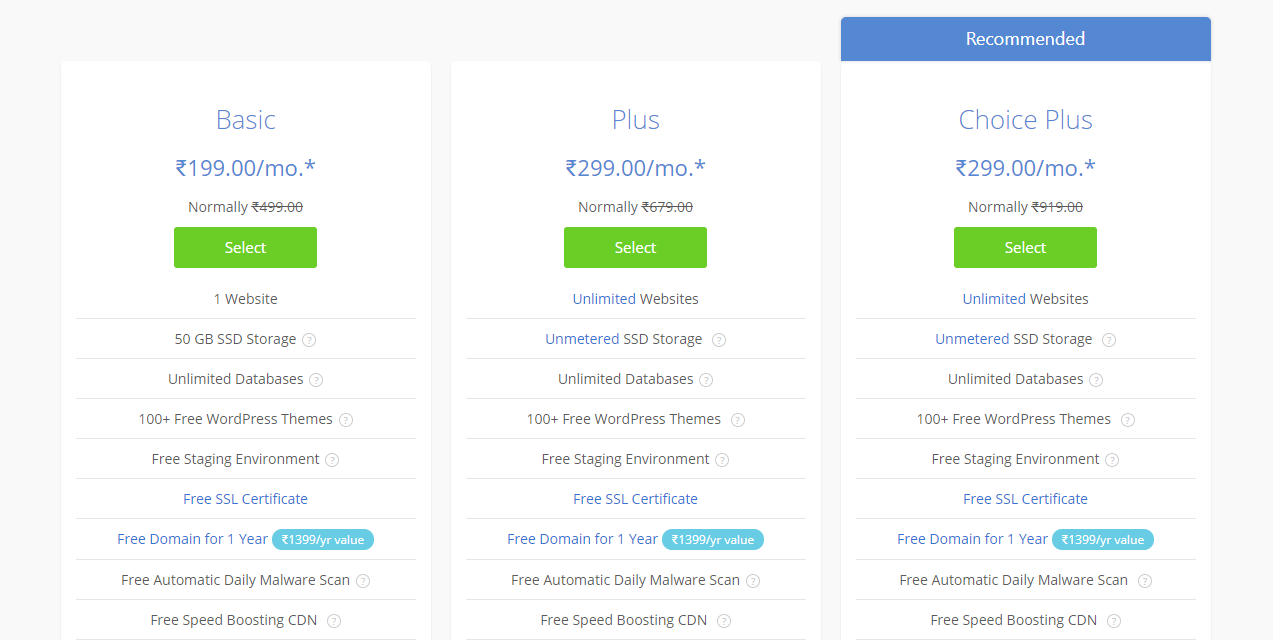Click Free Staging Environment text in Choice Plus
The height and width of the screenshot is (640, 1273).
1015,459
